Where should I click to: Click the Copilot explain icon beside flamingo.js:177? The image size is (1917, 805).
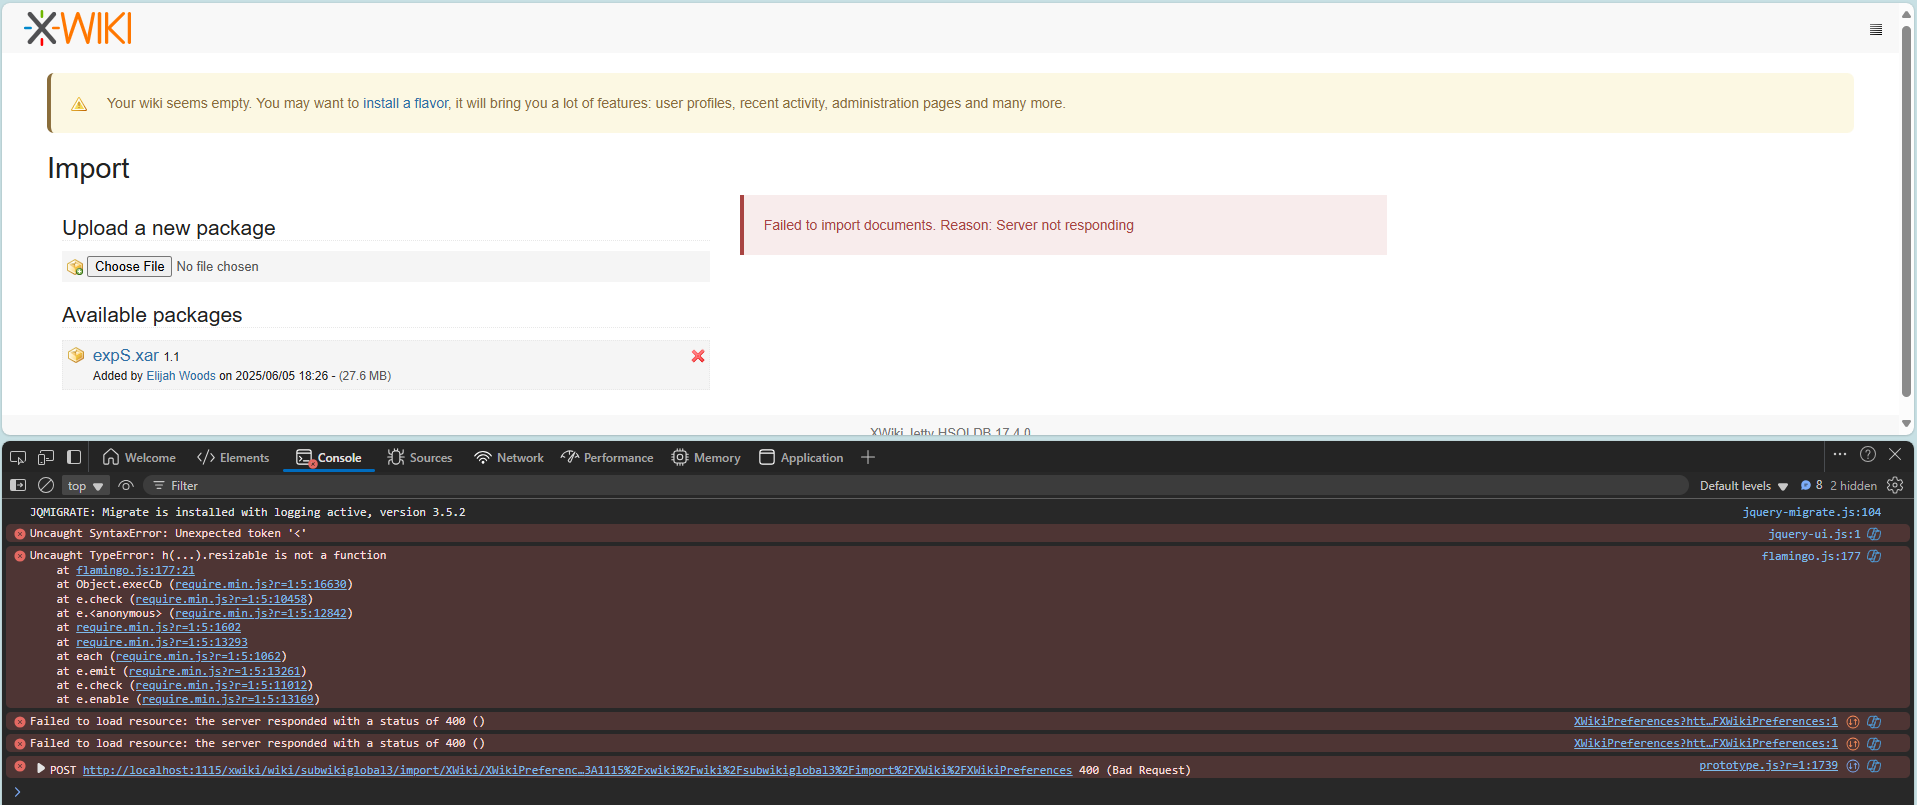coord(1874,556)
